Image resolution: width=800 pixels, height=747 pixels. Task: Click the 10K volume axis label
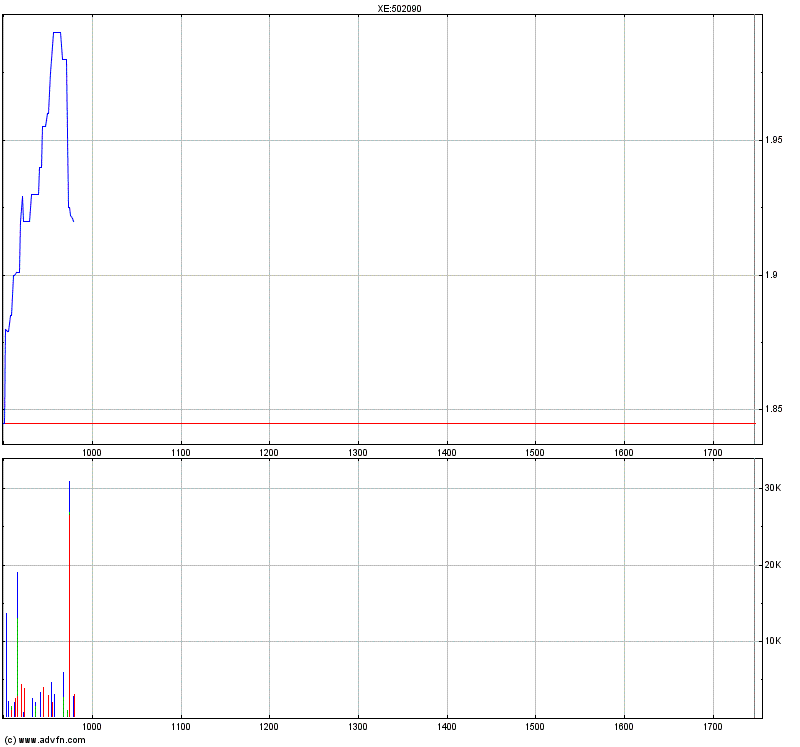(x=772, y=641)
